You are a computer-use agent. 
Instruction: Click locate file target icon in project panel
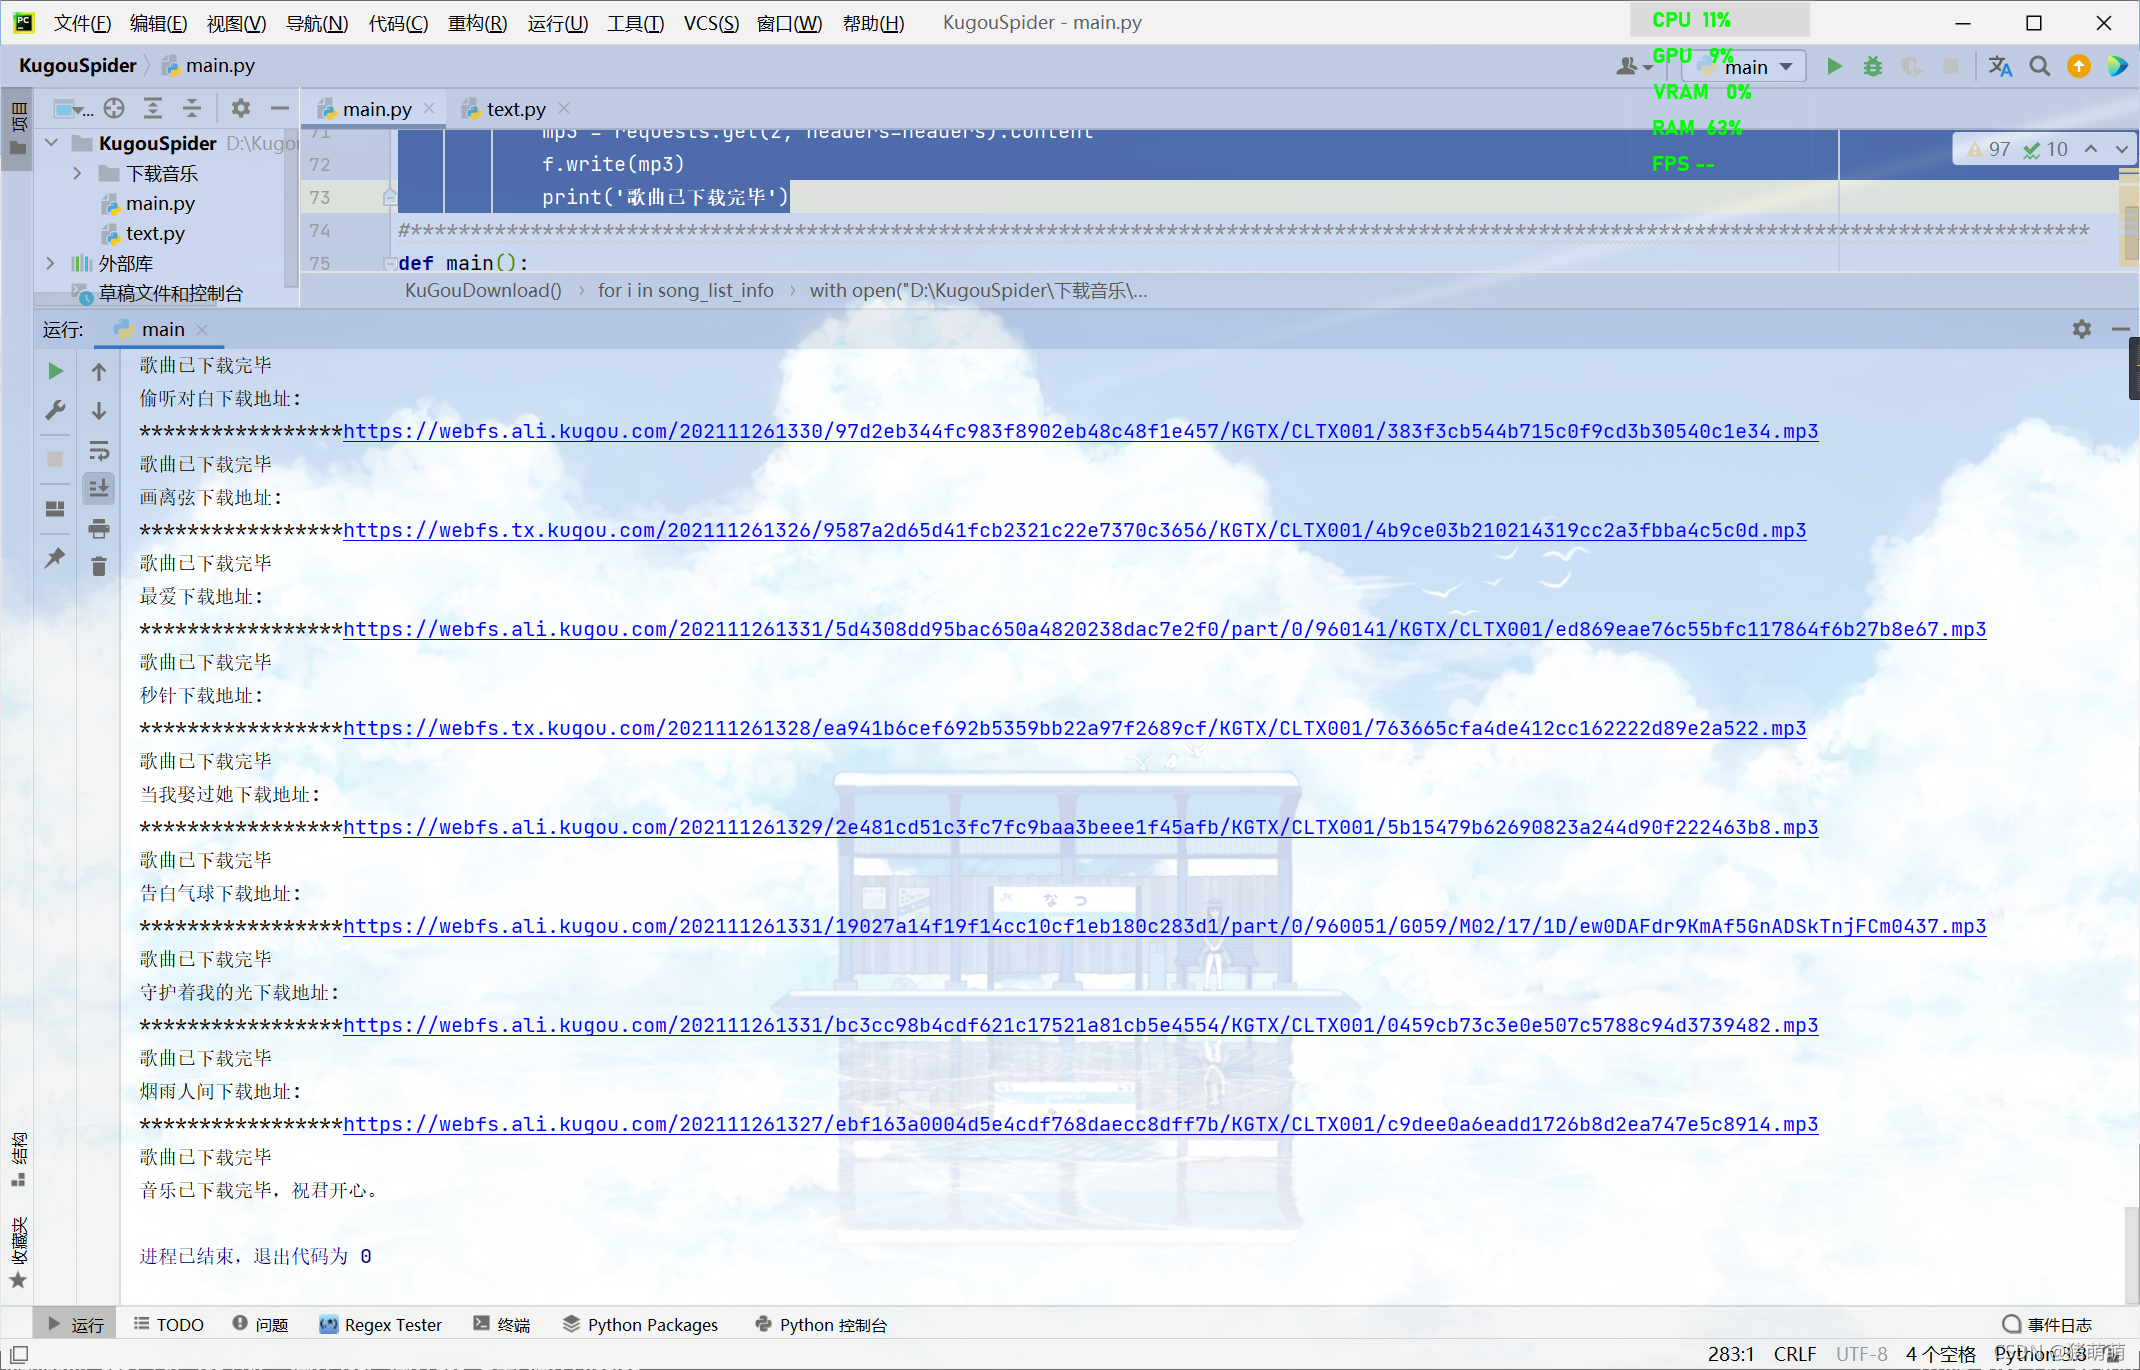coord(114,108)
